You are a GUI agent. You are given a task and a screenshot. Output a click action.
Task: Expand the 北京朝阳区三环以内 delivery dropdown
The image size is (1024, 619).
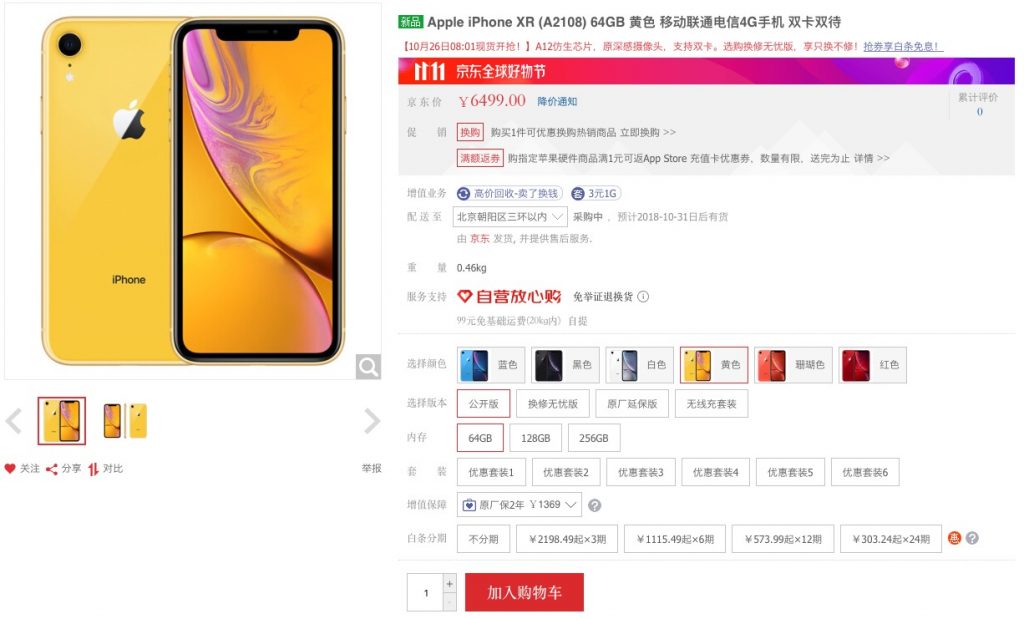coord(510,217)
